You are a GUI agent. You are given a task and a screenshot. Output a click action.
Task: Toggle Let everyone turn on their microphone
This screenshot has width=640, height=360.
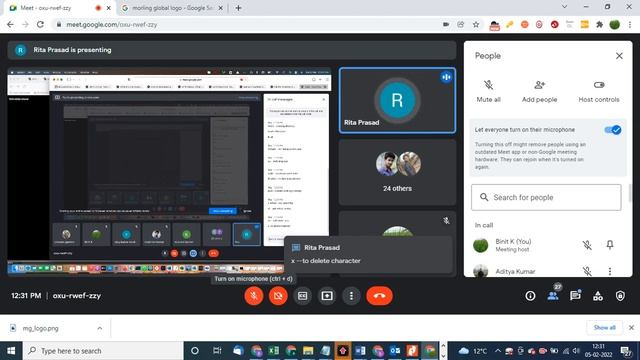[x=613, y=130]
